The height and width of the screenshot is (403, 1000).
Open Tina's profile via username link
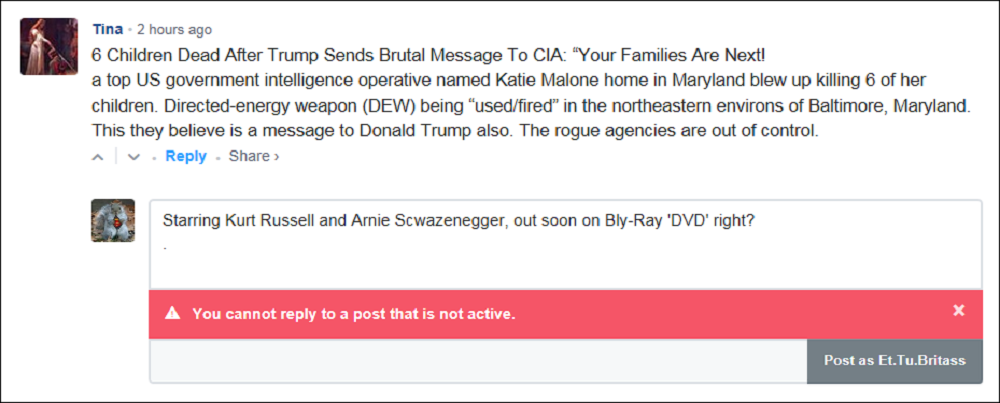pos(107,29)
